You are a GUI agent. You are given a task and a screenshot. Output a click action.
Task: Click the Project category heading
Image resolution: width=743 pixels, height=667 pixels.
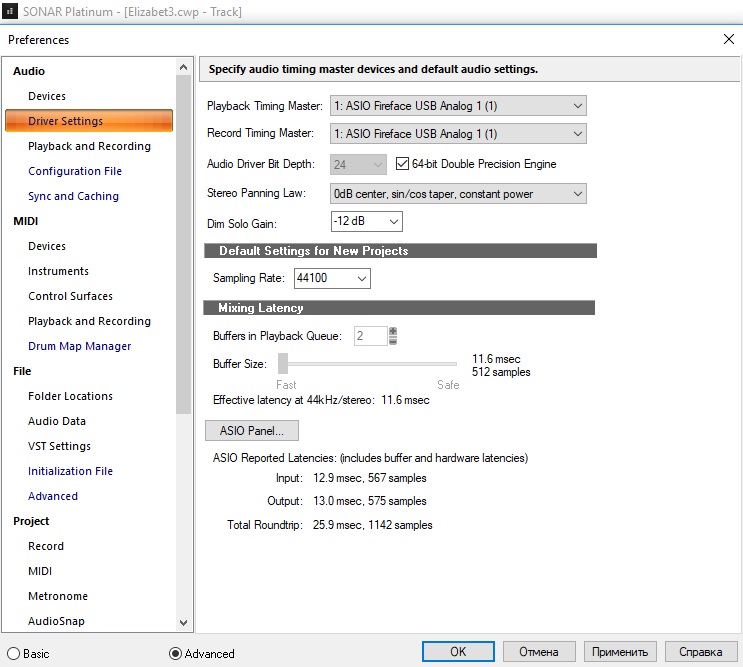coord(31,521)
